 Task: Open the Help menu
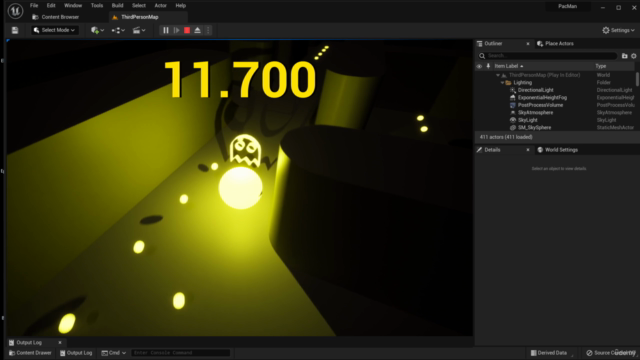point(180,6)
